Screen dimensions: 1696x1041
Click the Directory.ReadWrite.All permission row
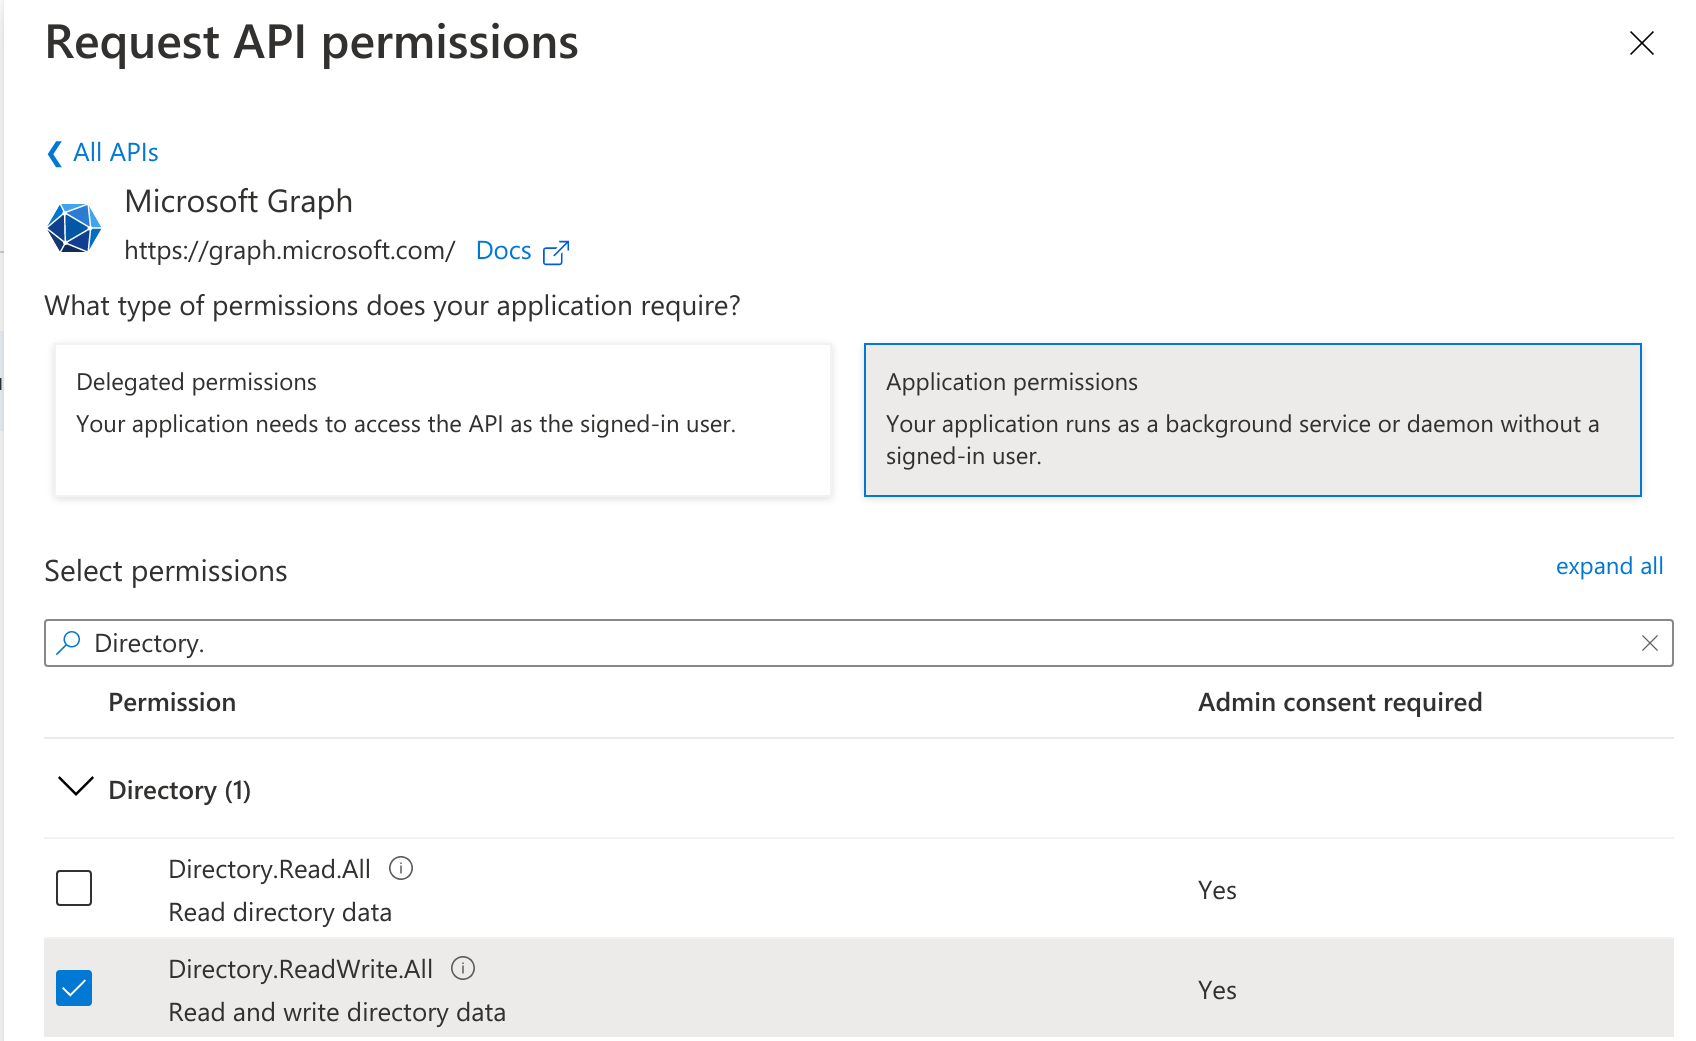[x=800, y=989]
